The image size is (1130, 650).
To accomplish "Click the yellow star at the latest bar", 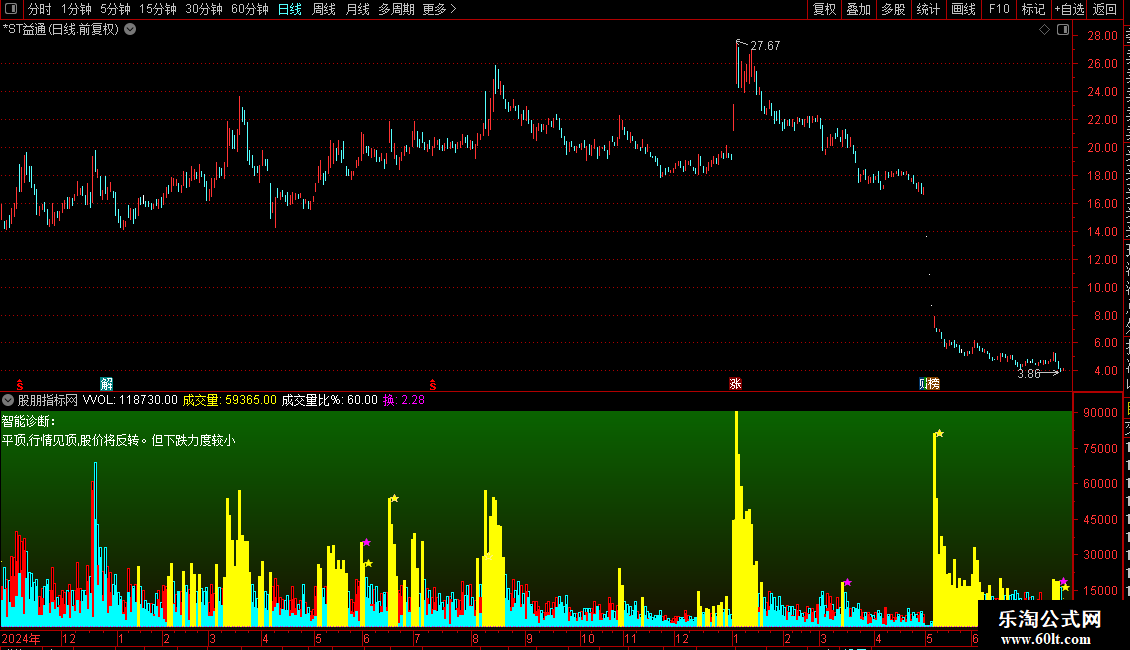I will pyautogui.click(x=1065, y=588).
